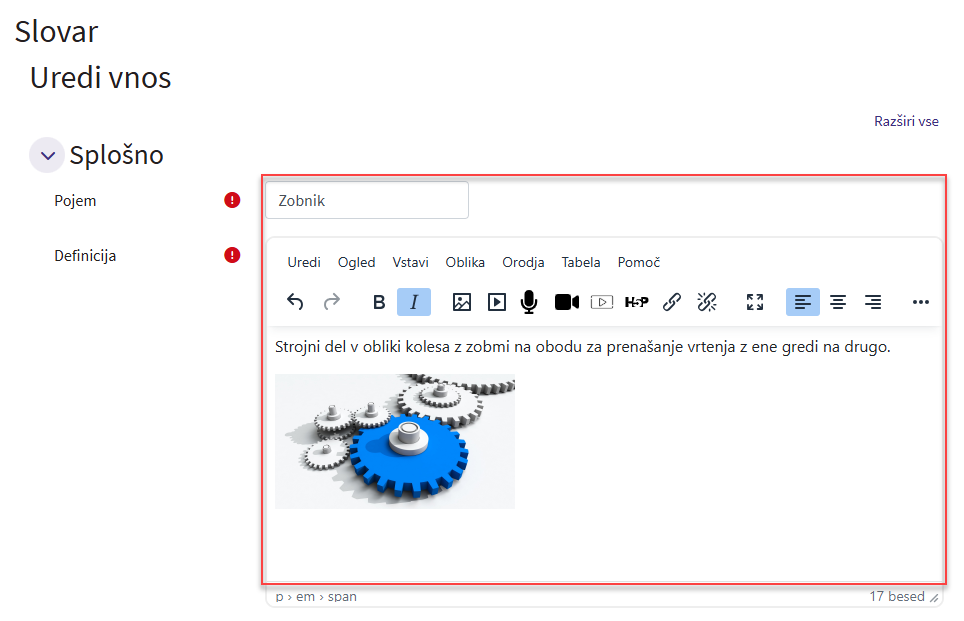This screenshot has width=964, height=621.
Task: Undo the last edit
Action: (x=295, y=302)
